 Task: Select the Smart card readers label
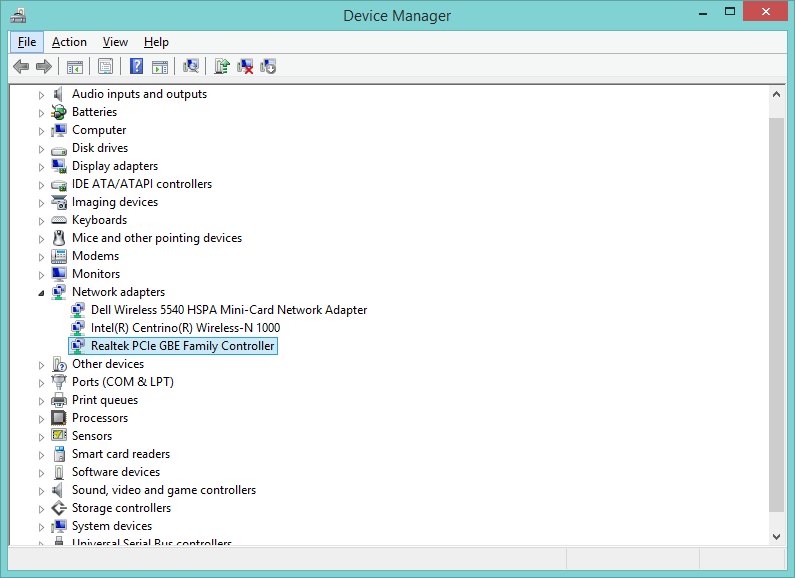pos(121,454)
